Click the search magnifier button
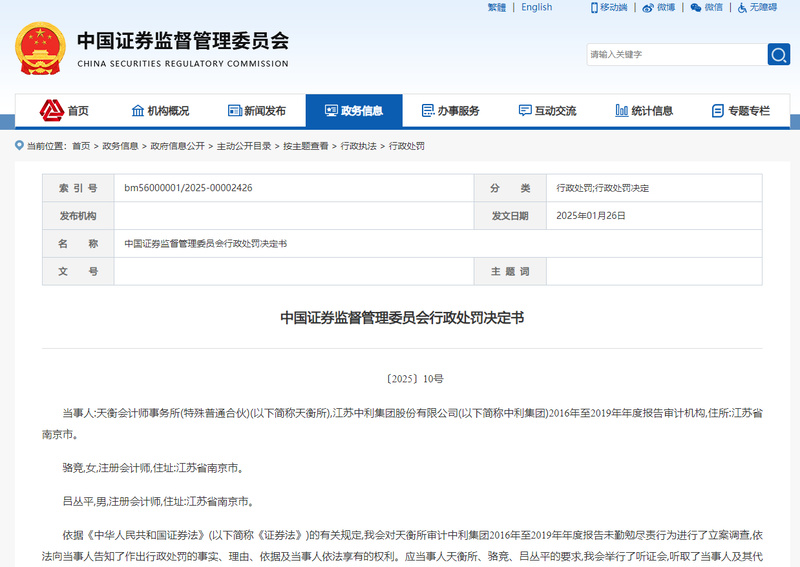 tap(778, 55)
